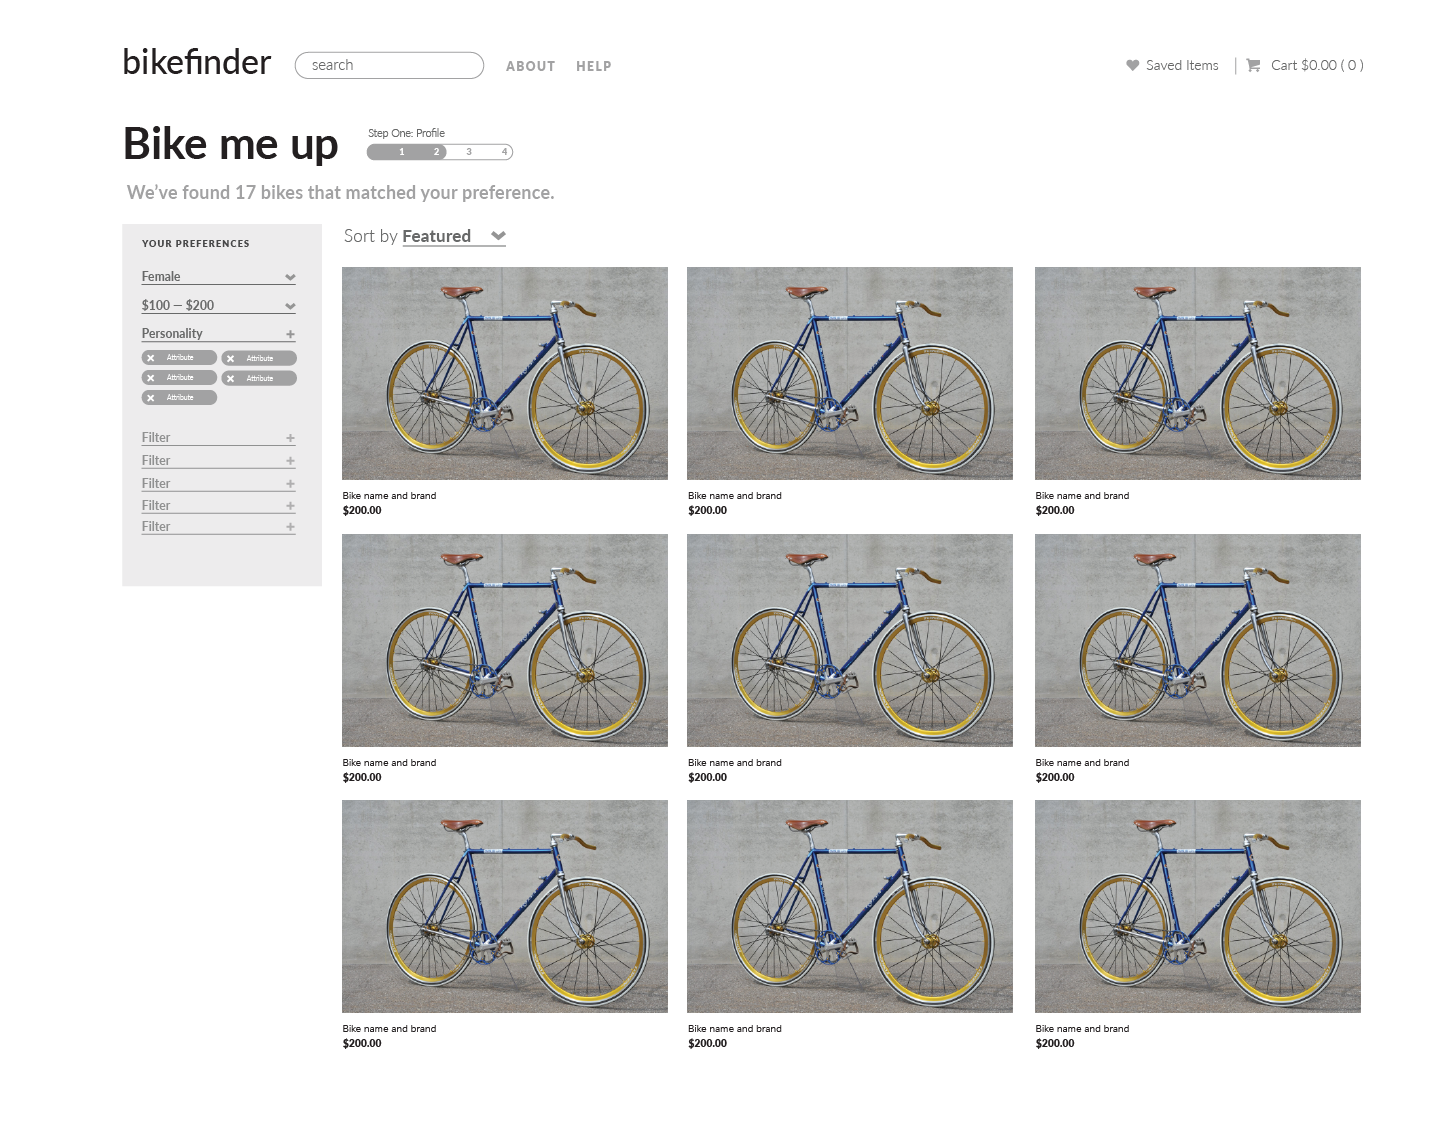Open the first bike thumbnail

(504, 373)
